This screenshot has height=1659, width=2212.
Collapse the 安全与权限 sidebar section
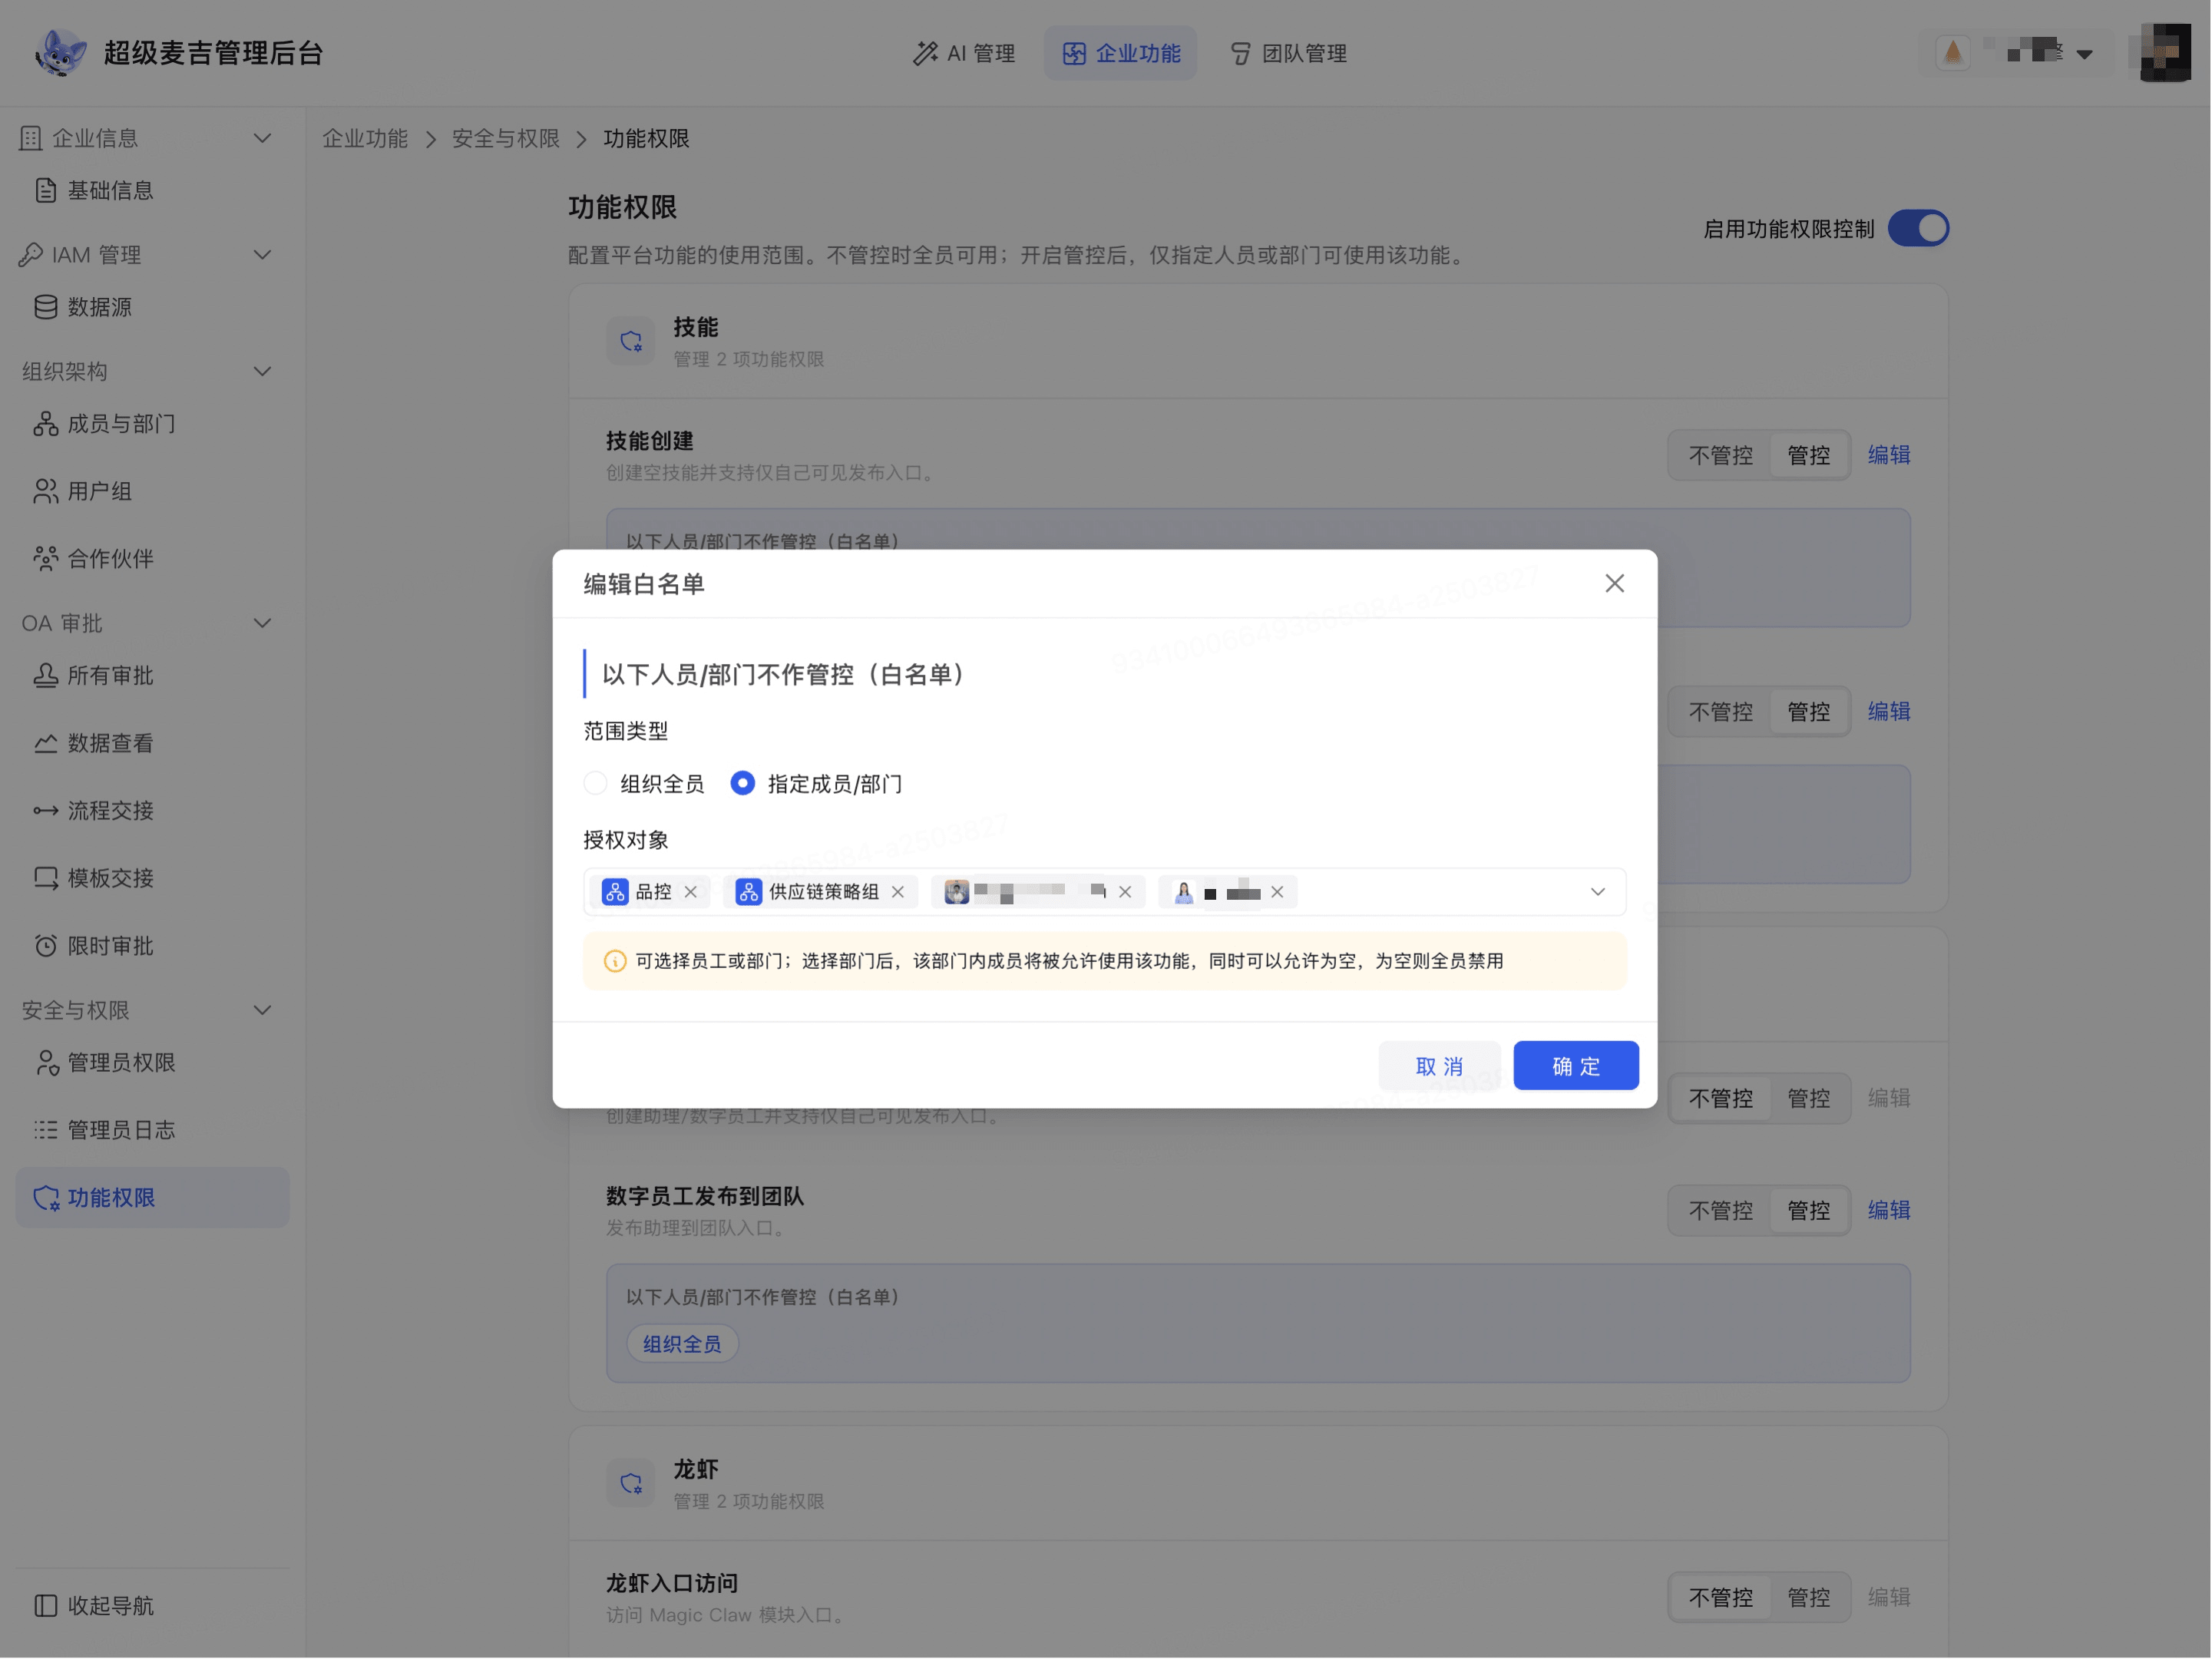pos(263,1011)
